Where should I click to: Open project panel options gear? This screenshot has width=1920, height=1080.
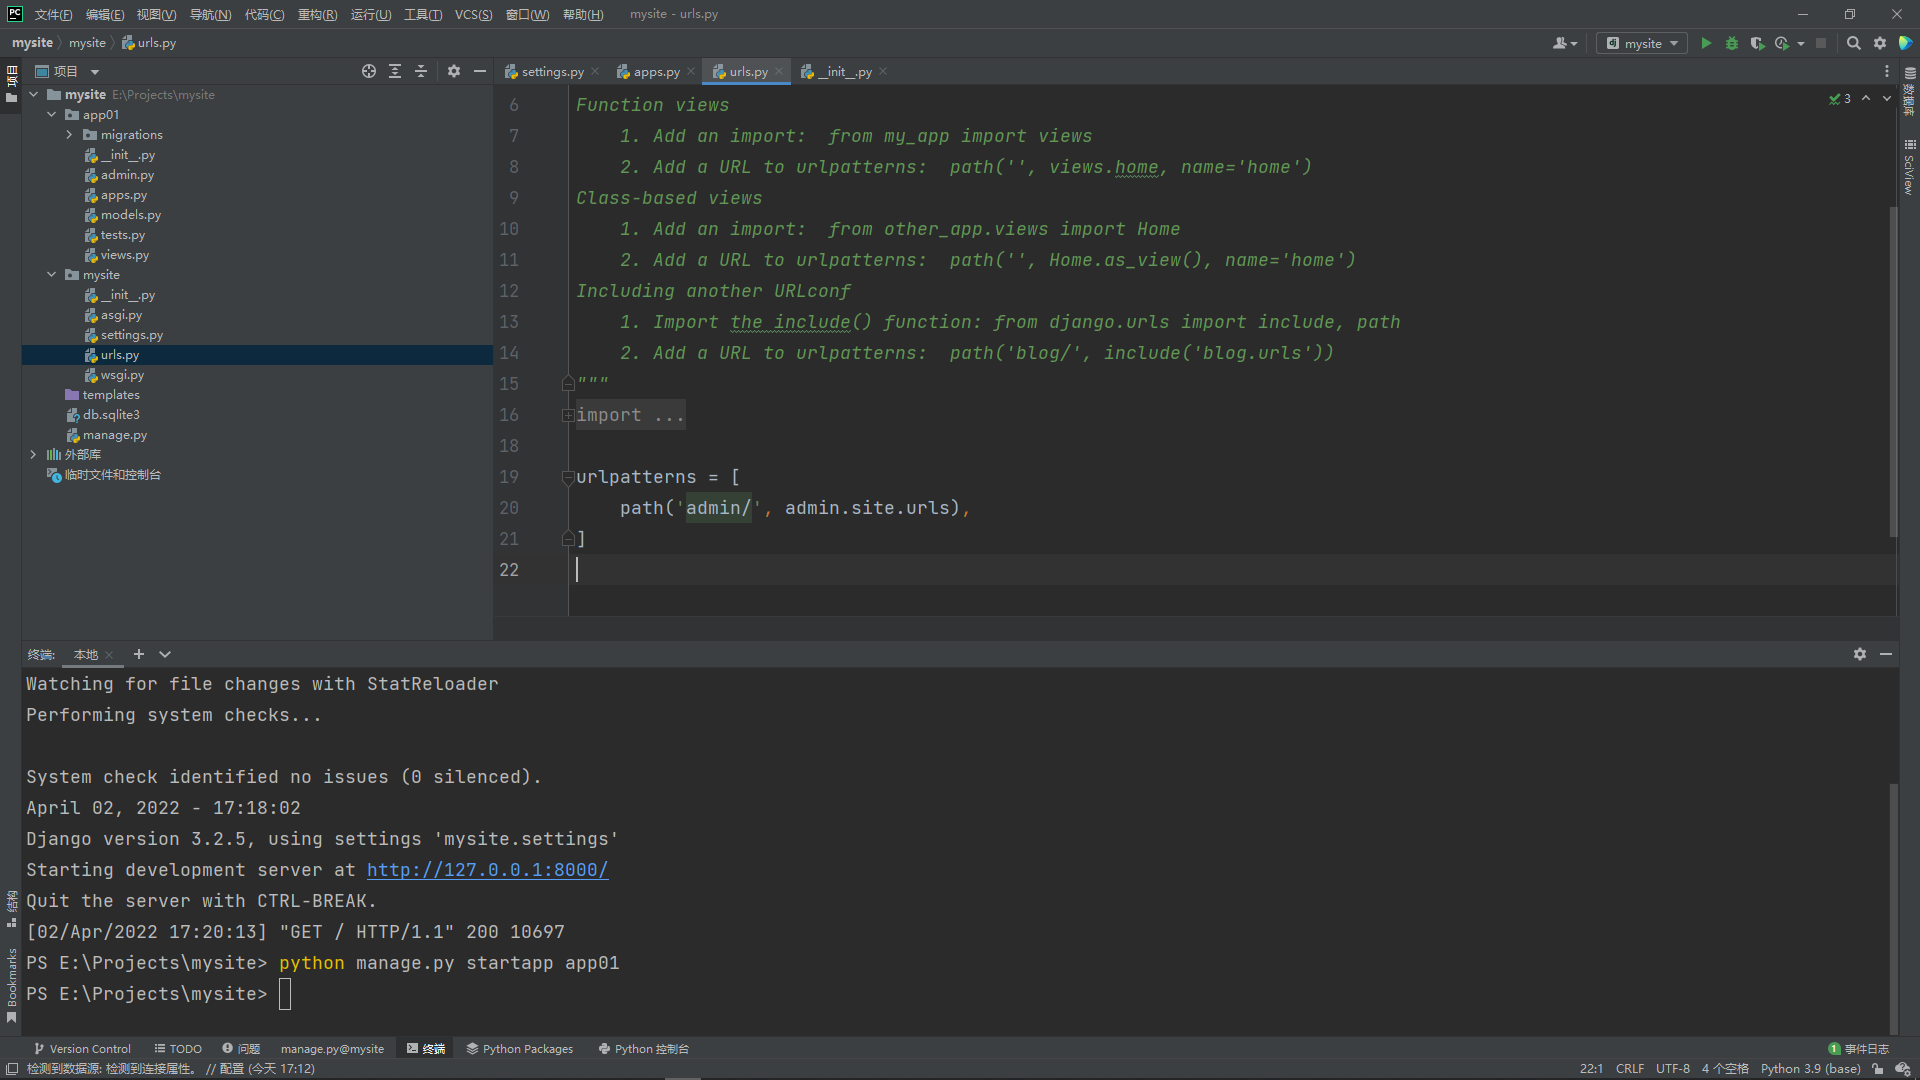(x=454, y=71)
